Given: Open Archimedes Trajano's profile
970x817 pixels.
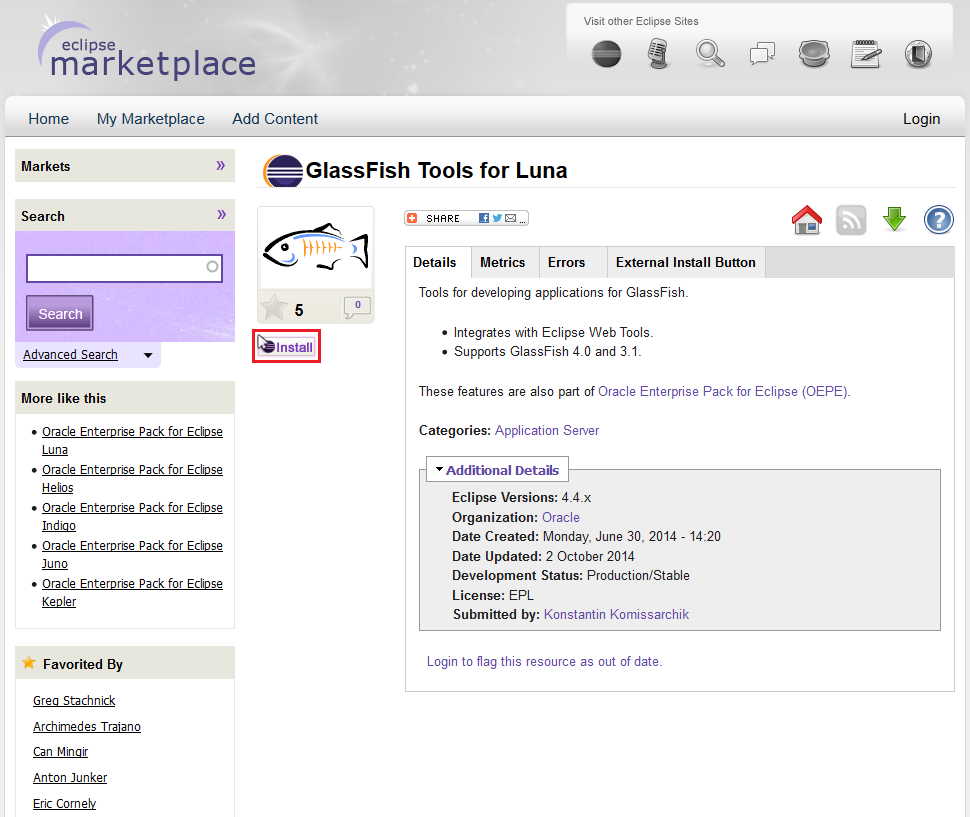Looking at the screenshot, I should 87,726.
